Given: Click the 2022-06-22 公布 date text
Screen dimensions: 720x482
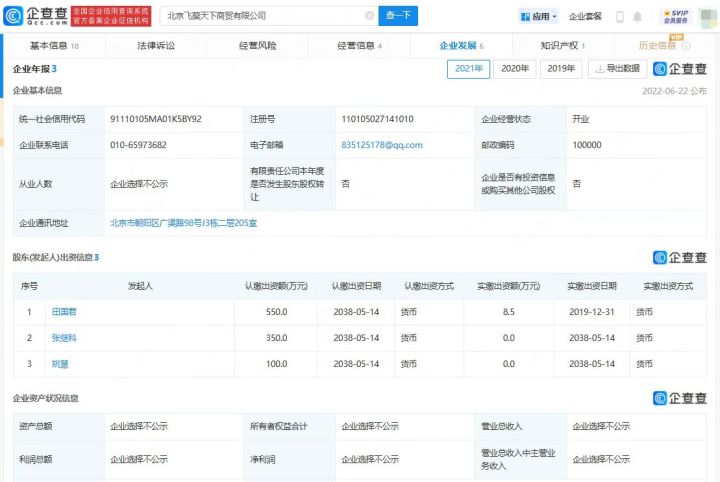Looking at the screenshot, I should point(674,91).
